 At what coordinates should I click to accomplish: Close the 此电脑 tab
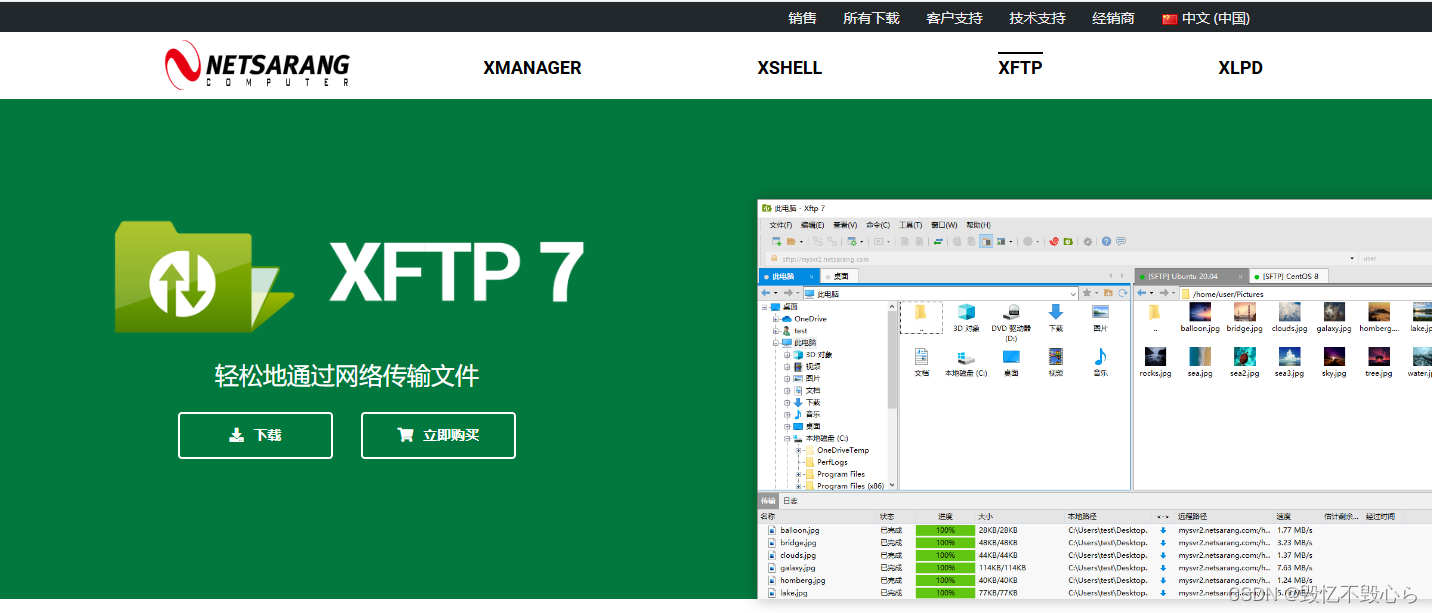[811, 276]
